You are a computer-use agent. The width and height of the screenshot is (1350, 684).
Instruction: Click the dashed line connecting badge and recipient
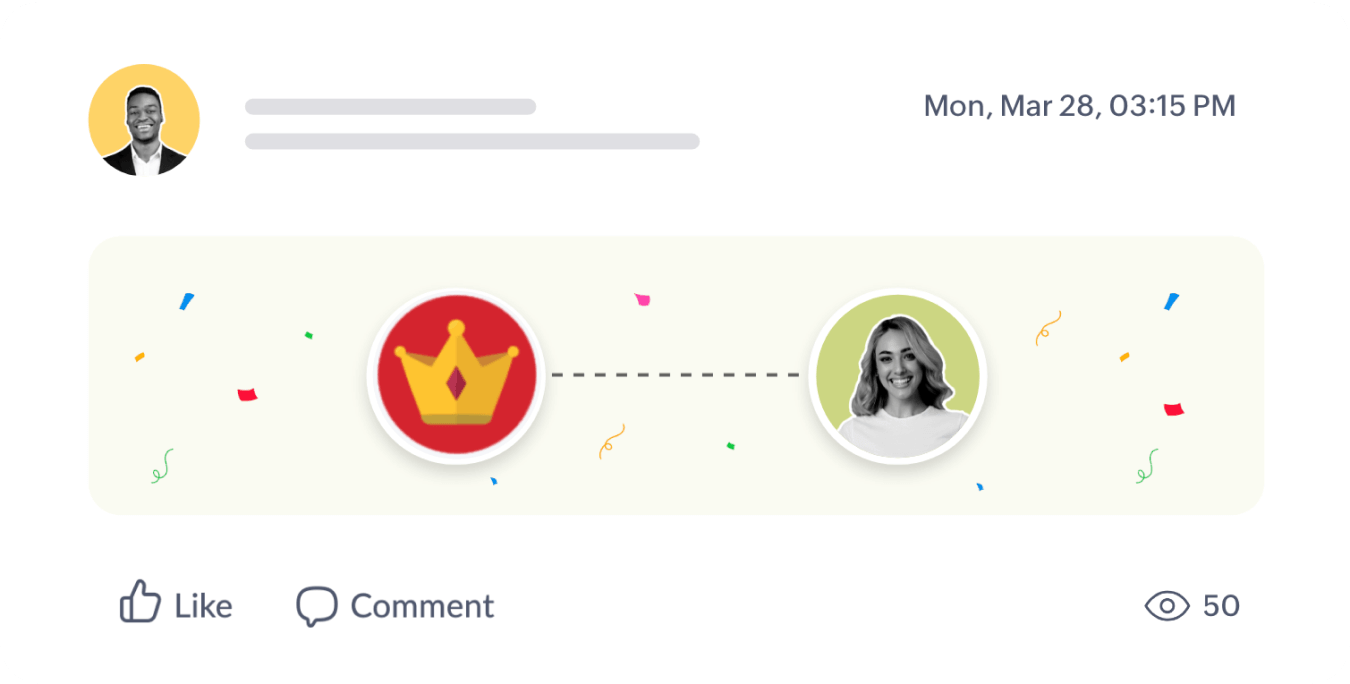[675, 375]
